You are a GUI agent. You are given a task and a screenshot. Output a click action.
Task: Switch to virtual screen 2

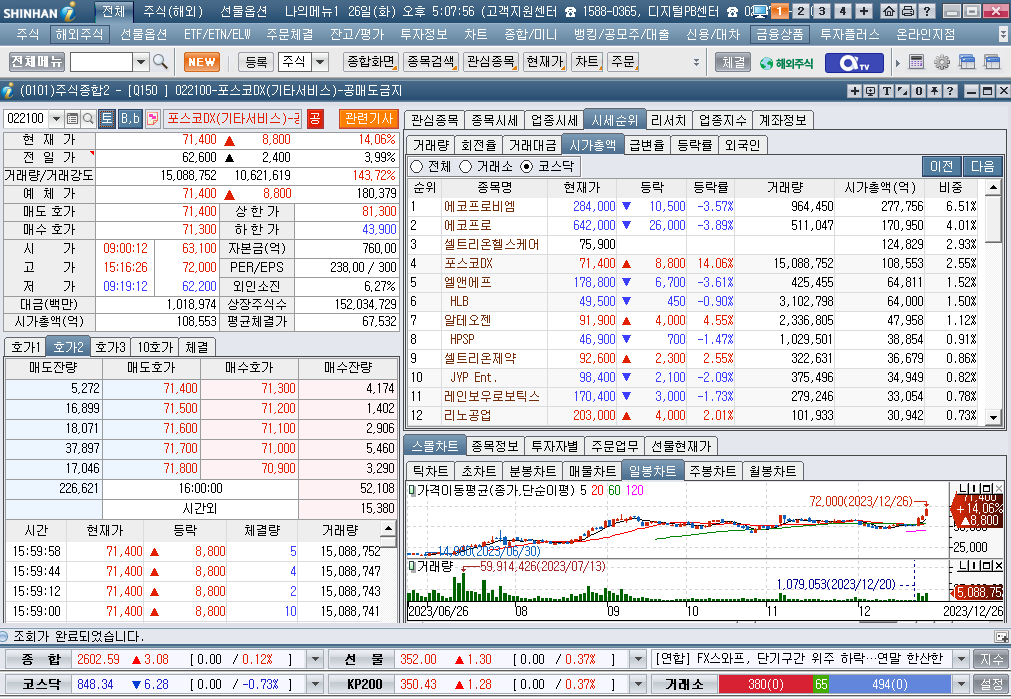pyautogui.click(x=801, y=11)
